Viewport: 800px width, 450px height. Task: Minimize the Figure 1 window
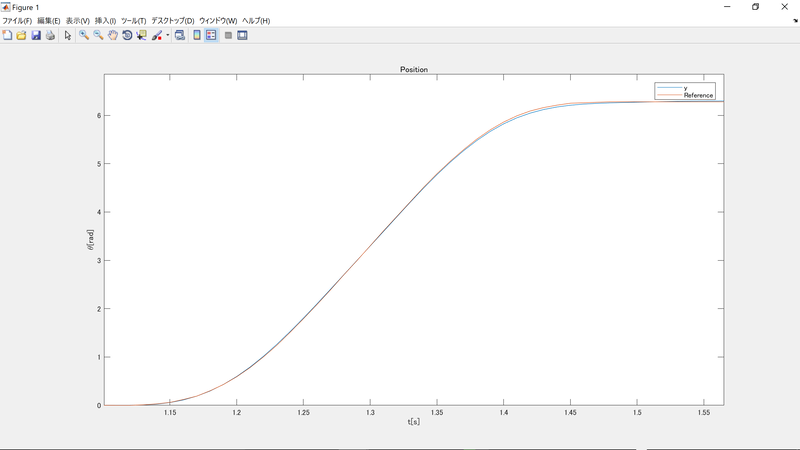[727, 7]
